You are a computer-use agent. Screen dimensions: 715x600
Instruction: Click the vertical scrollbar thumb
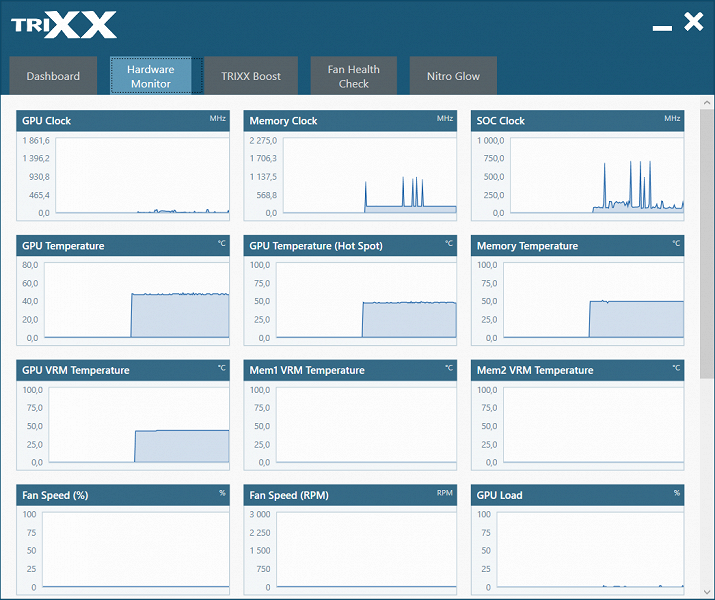(x=707, y=243)
